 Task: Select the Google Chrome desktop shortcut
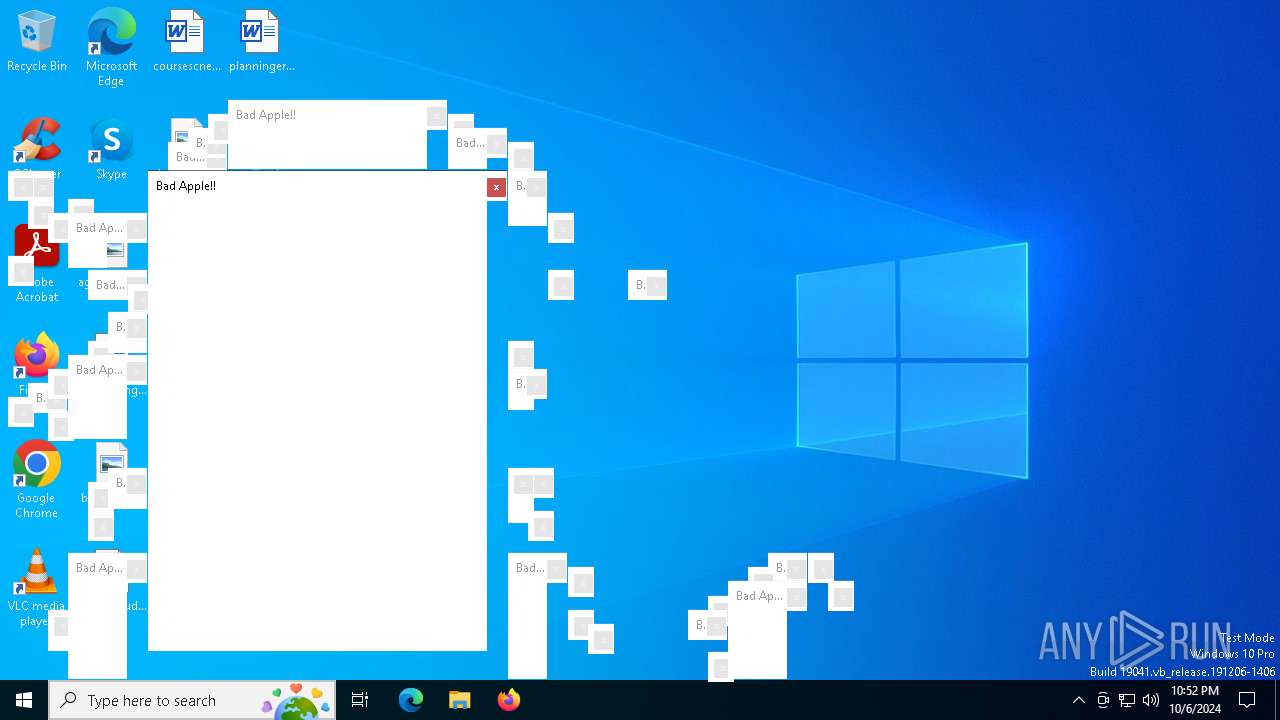37,480
